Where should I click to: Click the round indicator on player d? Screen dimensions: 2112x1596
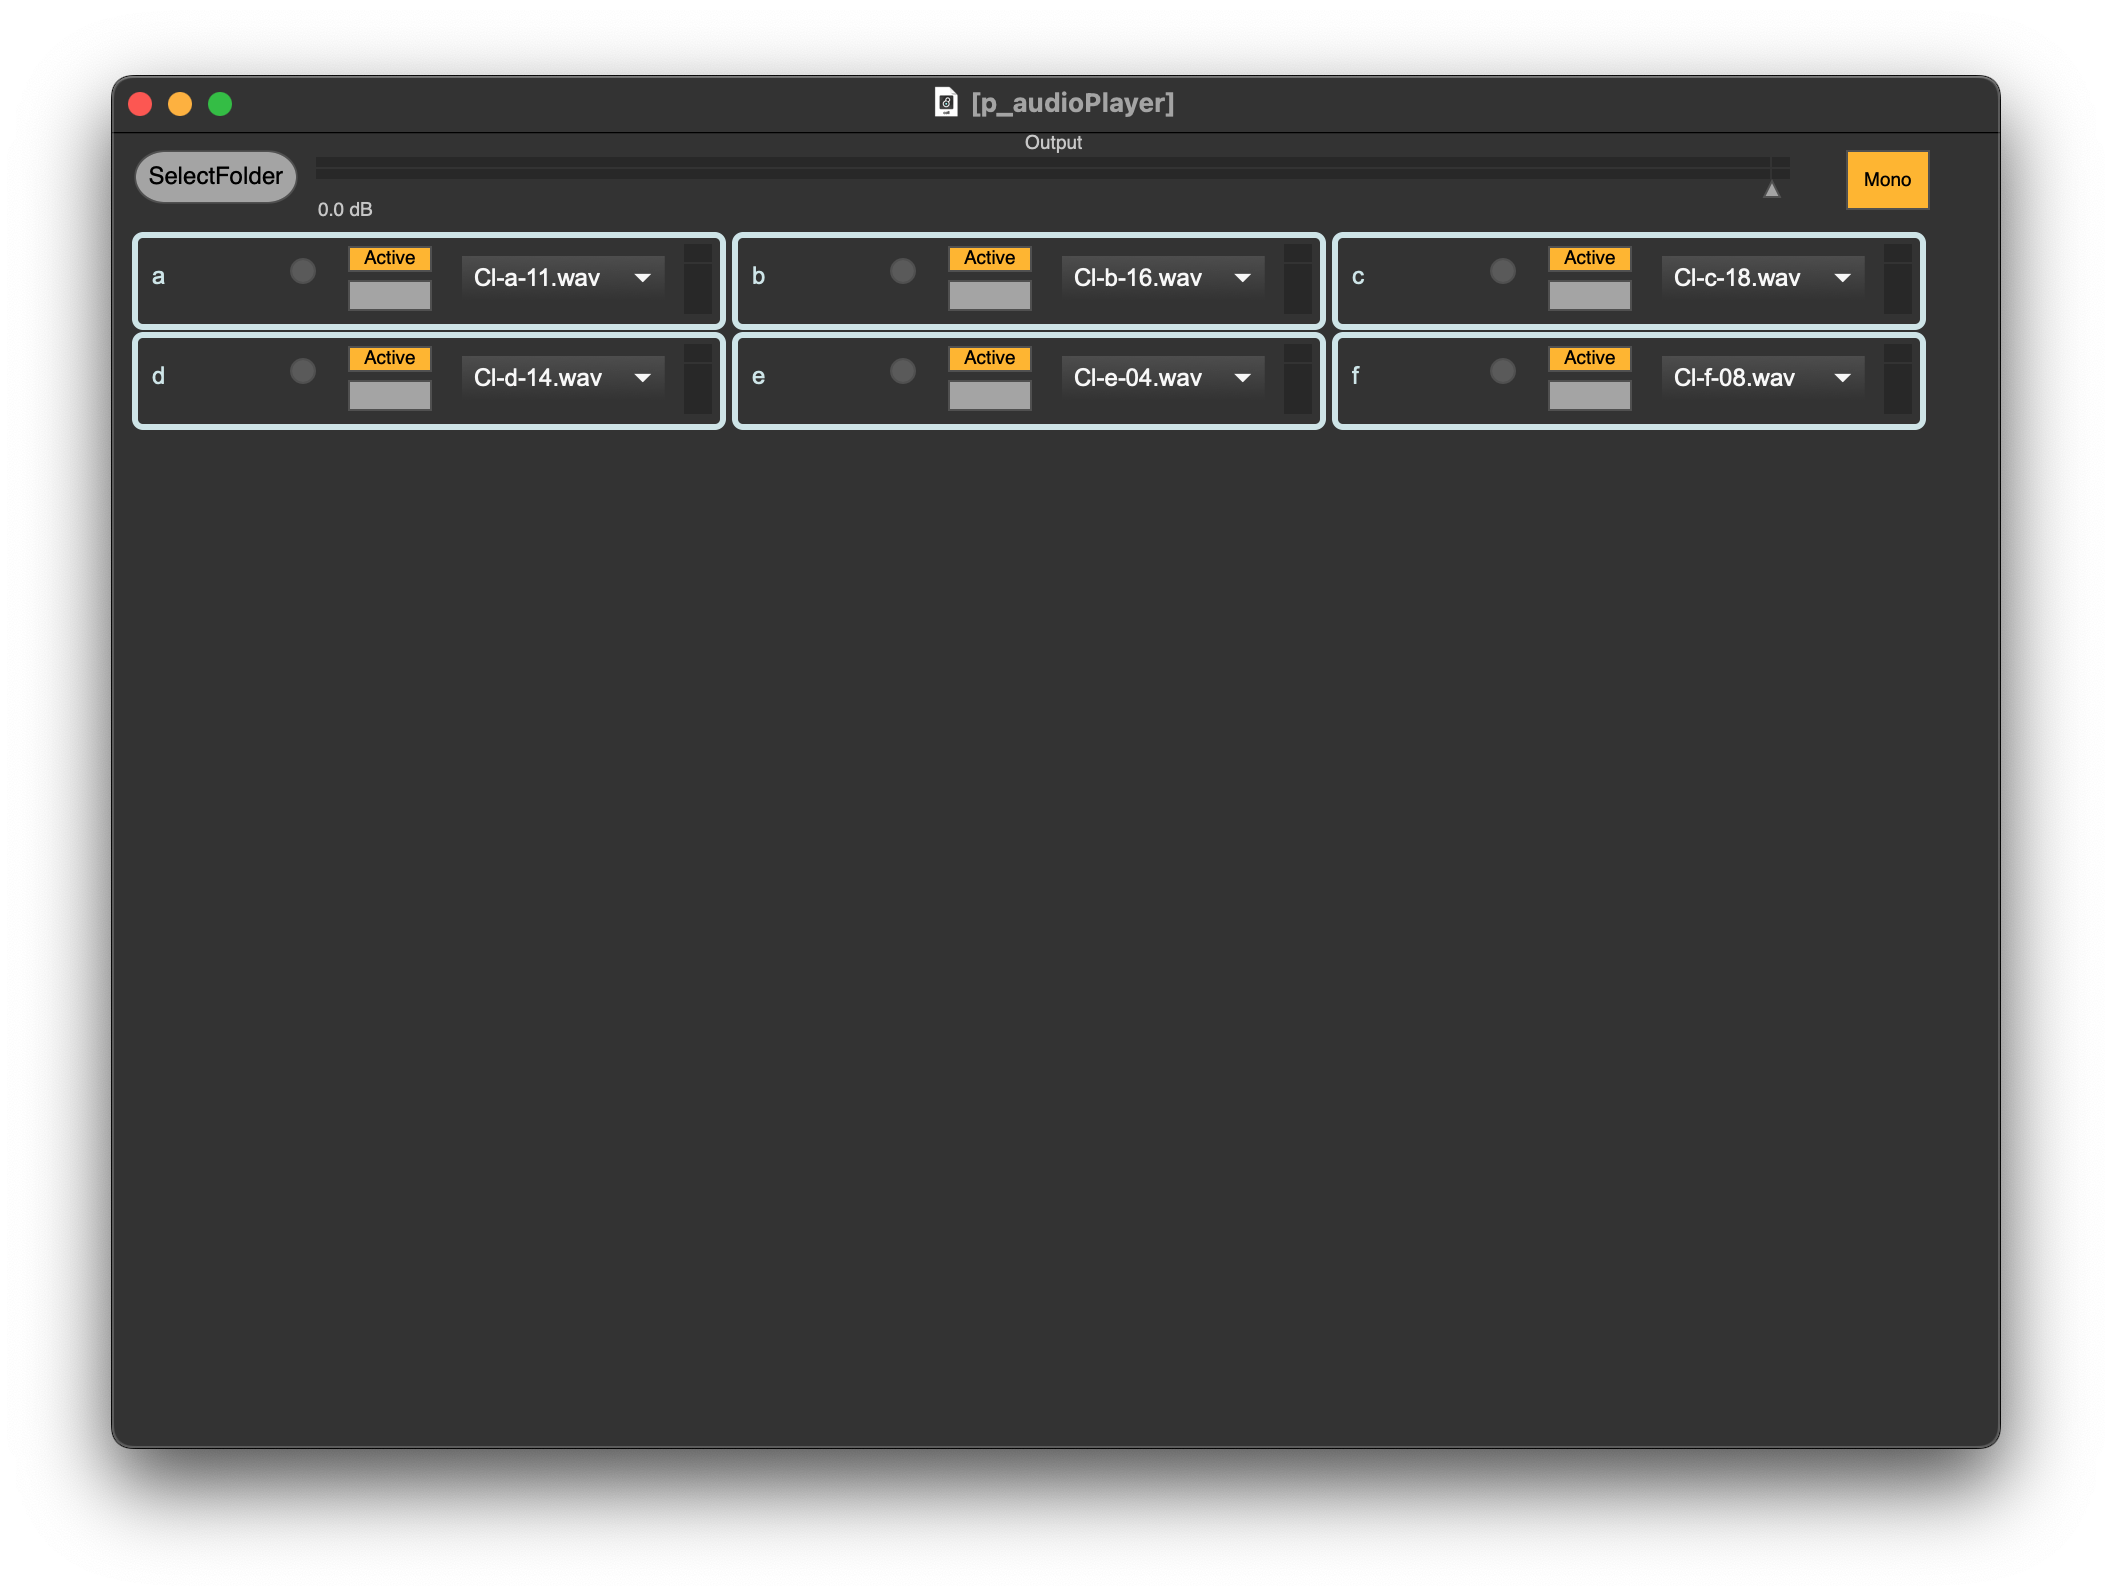(303, 371)
